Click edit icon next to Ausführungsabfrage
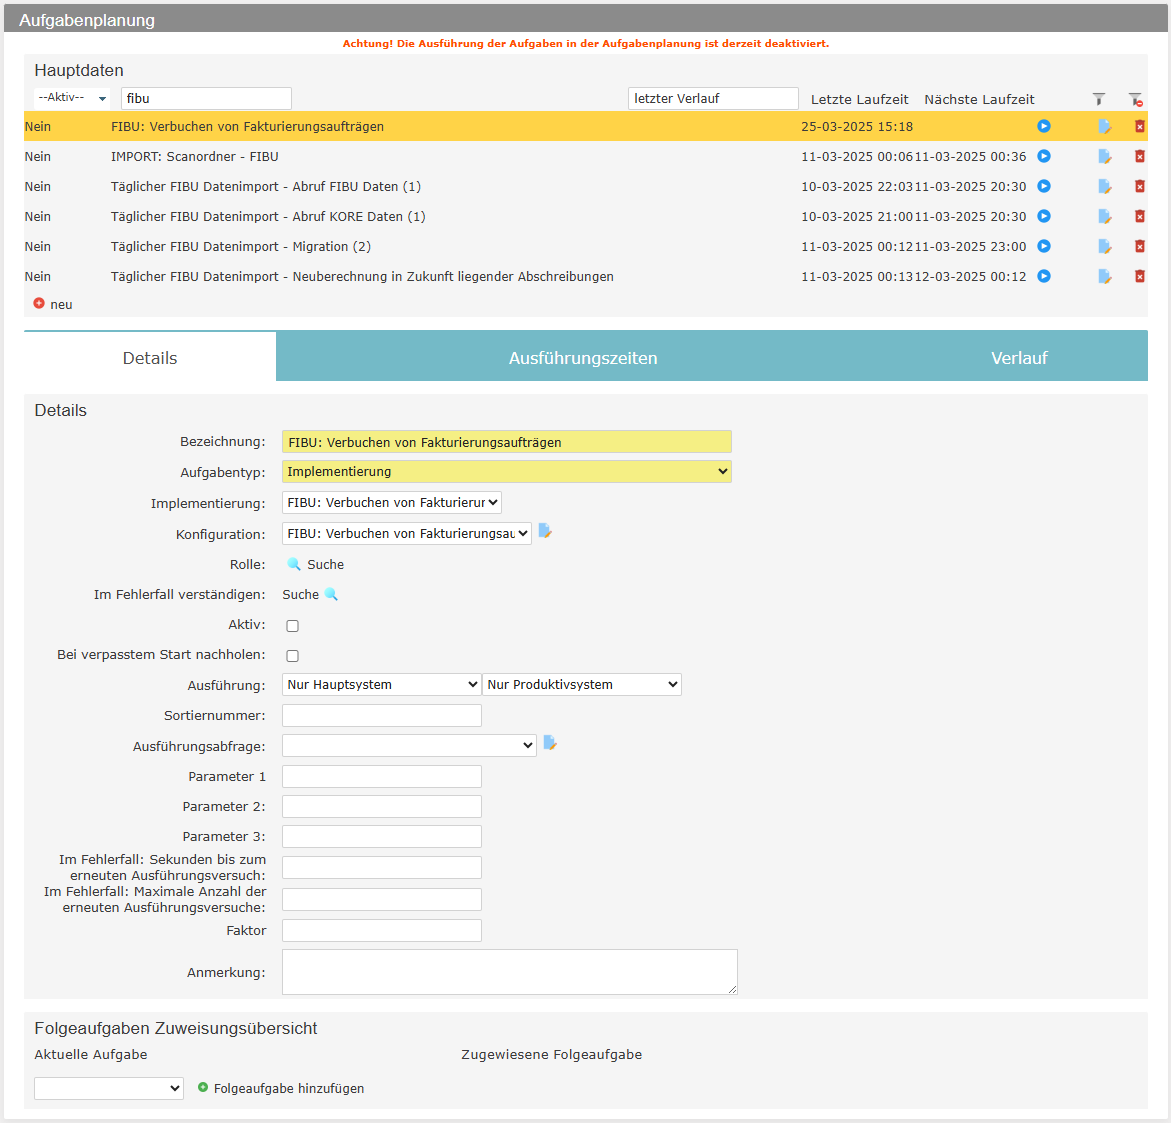This screenshot has height=1123, width=1171. [x=550, y=743]
